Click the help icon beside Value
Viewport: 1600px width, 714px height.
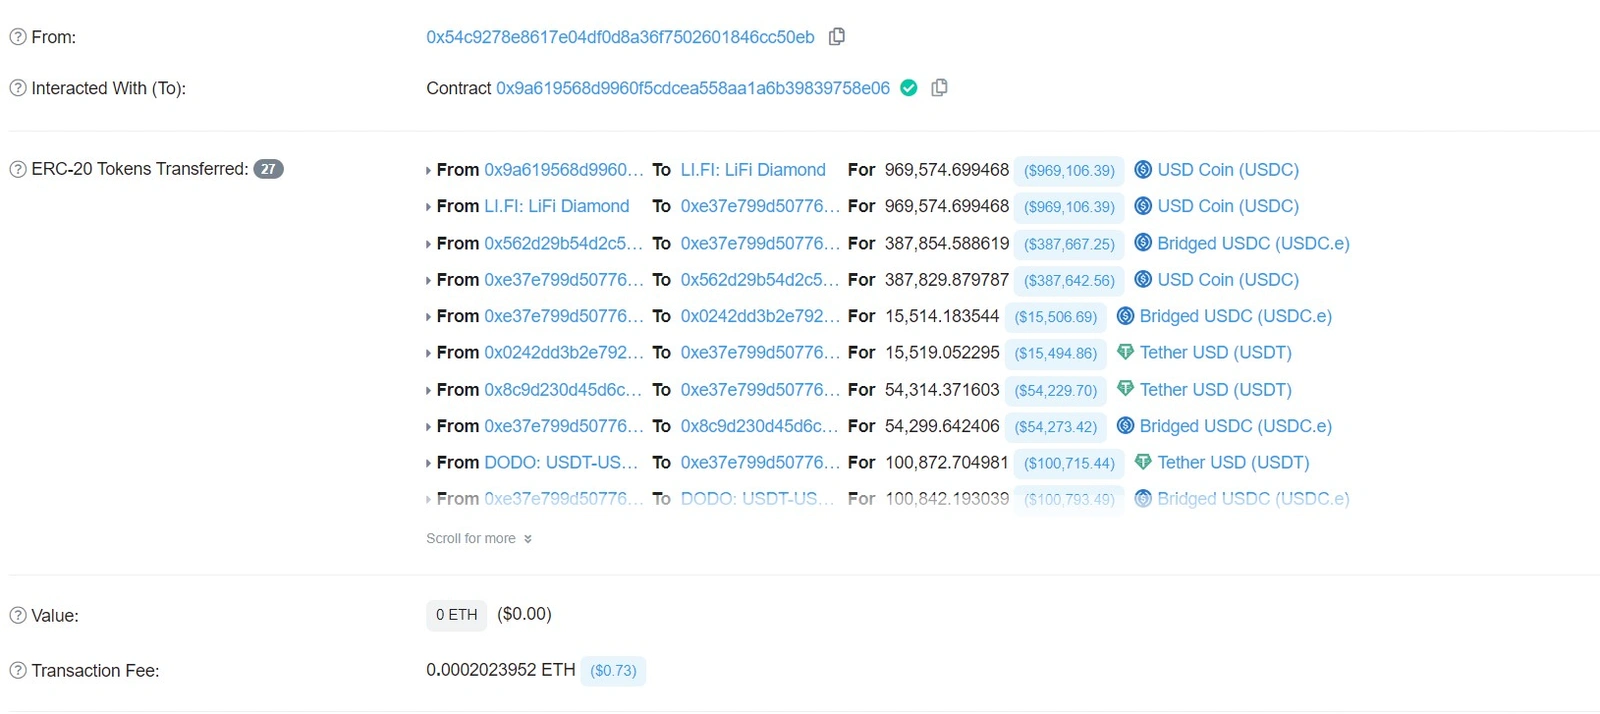[x=18, y=615]
